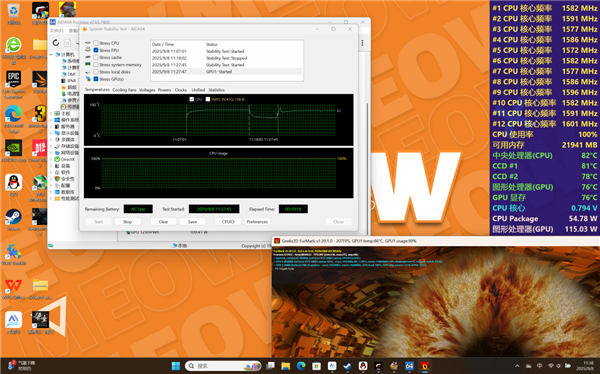The image size is (600, 374).
Task: Open the Statistics tab
Action: coord(217,90)
